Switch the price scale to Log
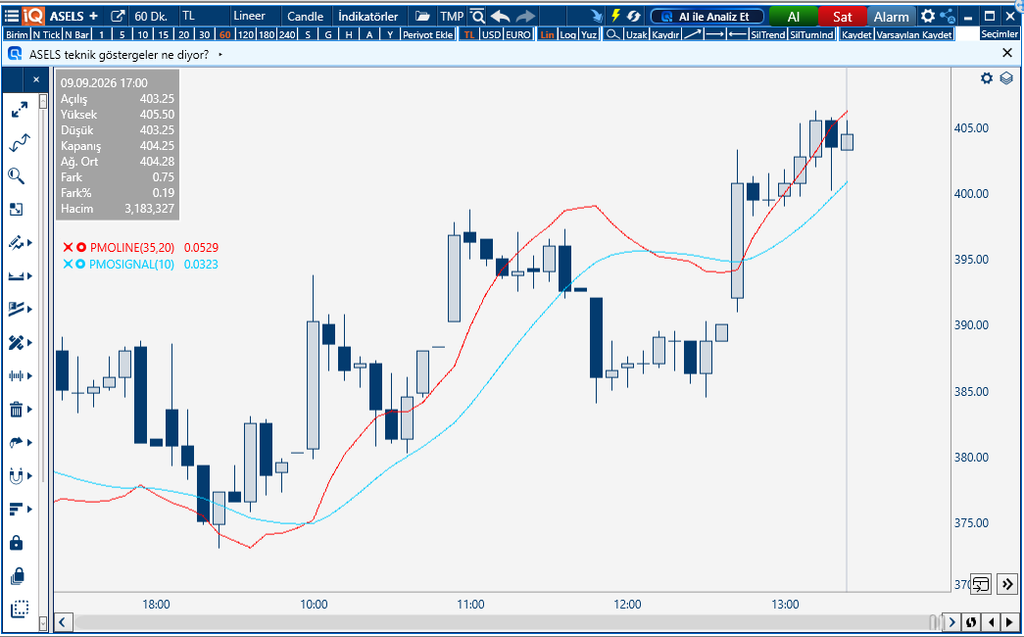 (568, 34)
